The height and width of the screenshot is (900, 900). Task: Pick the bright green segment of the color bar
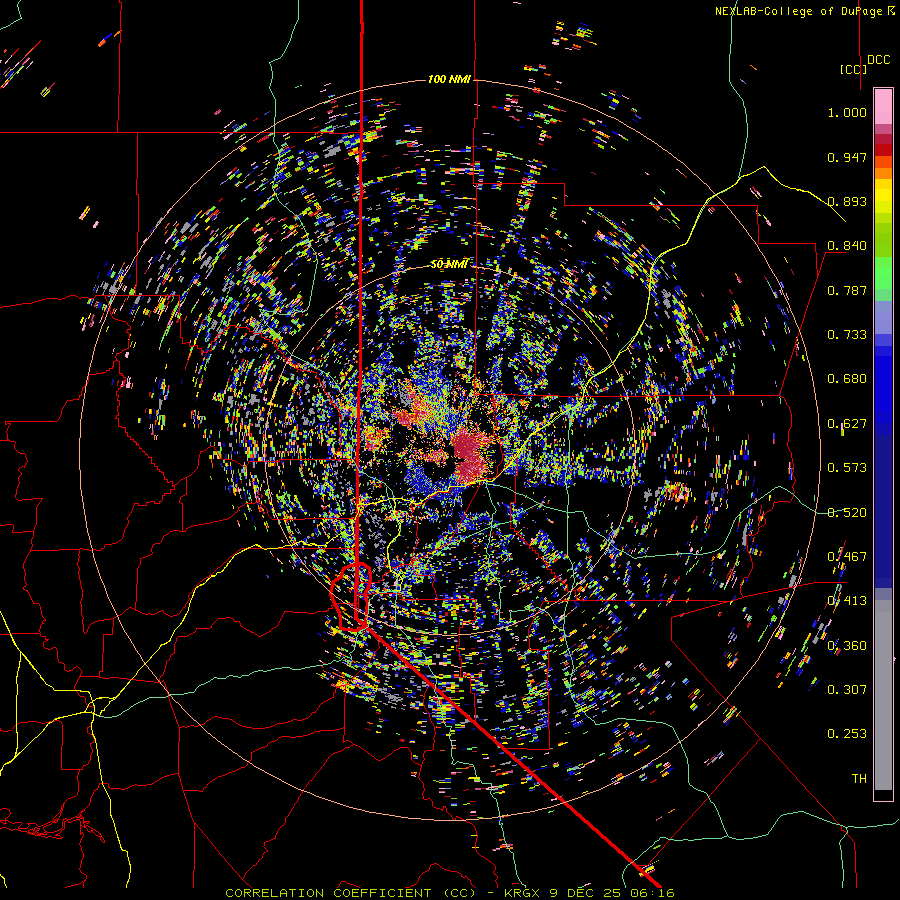pos(883,273)
